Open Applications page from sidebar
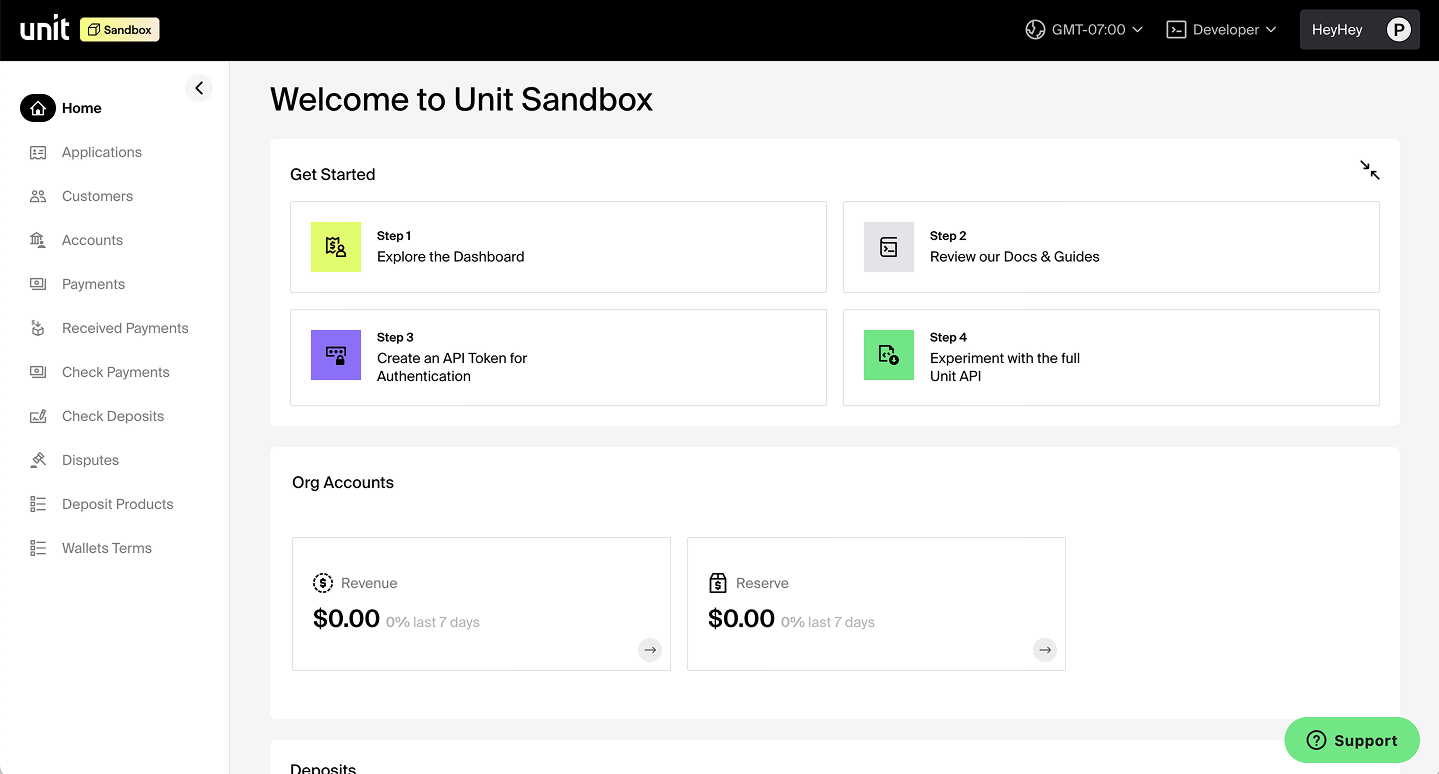Image resolution: width=1439 pixels, height=774 pixels. 102,152
